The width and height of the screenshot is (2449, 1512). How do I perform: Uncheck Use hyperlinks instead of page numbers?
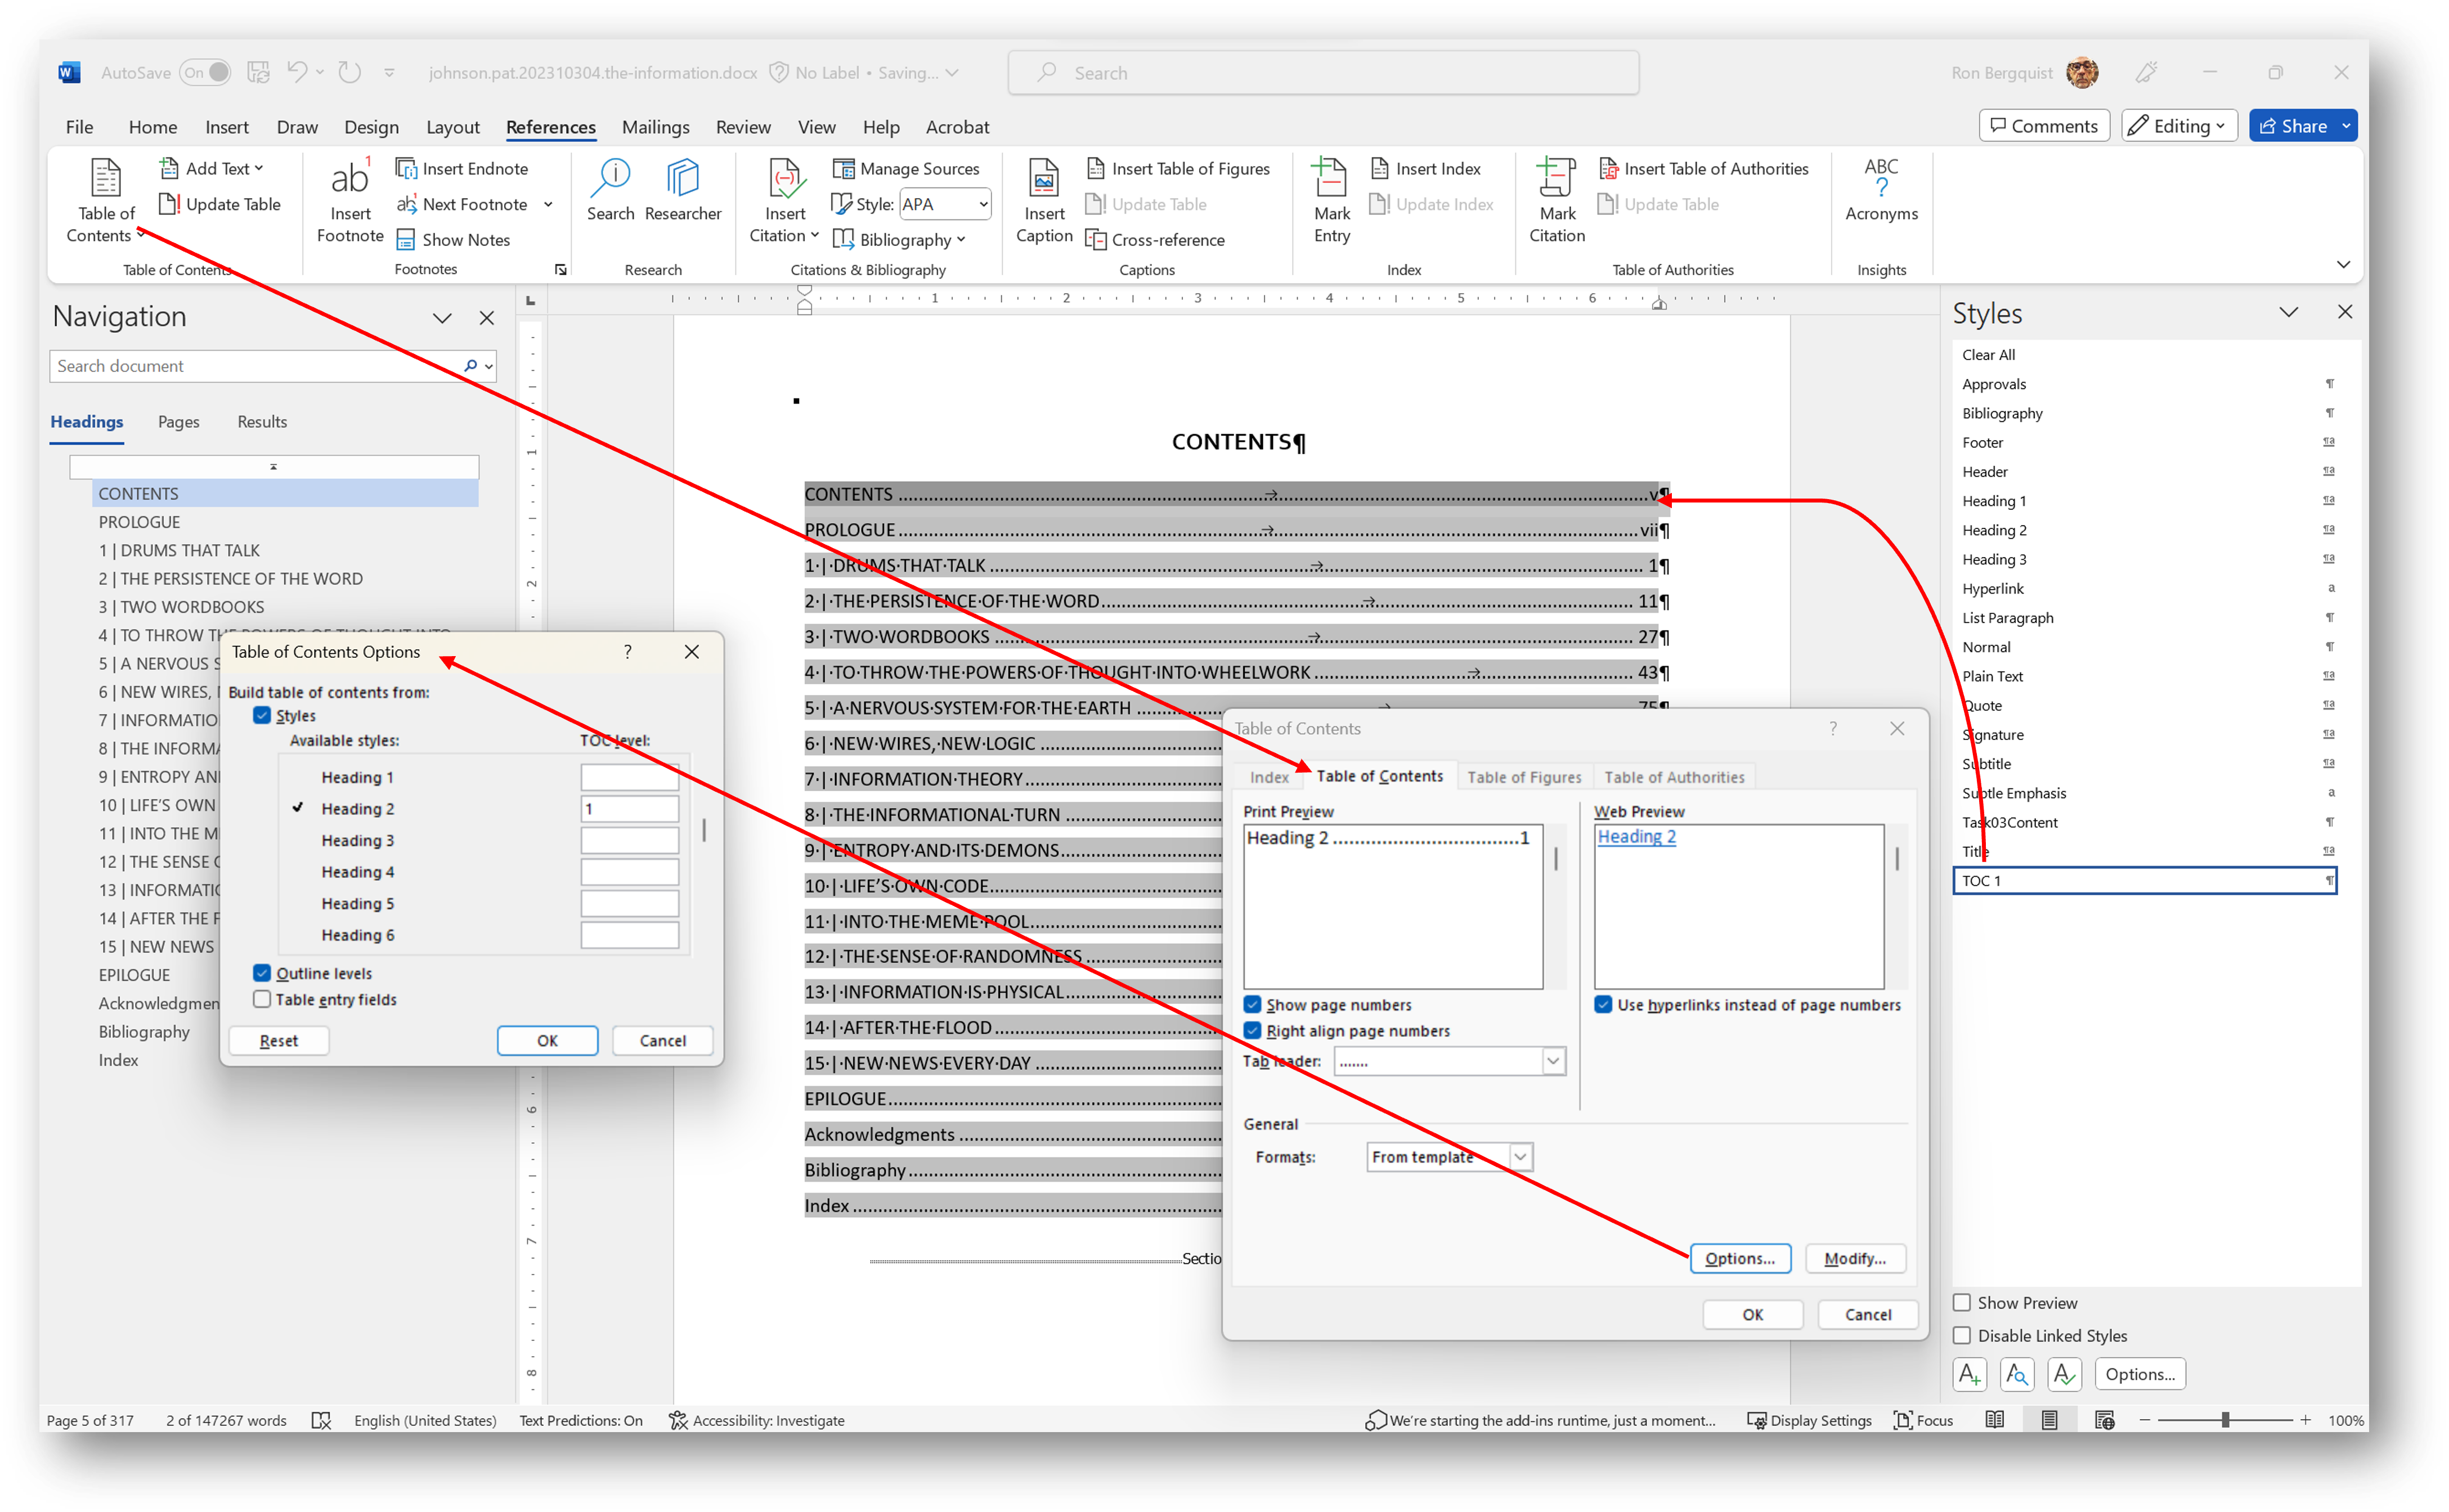pyautogui.click(x=1603, y=1004)
